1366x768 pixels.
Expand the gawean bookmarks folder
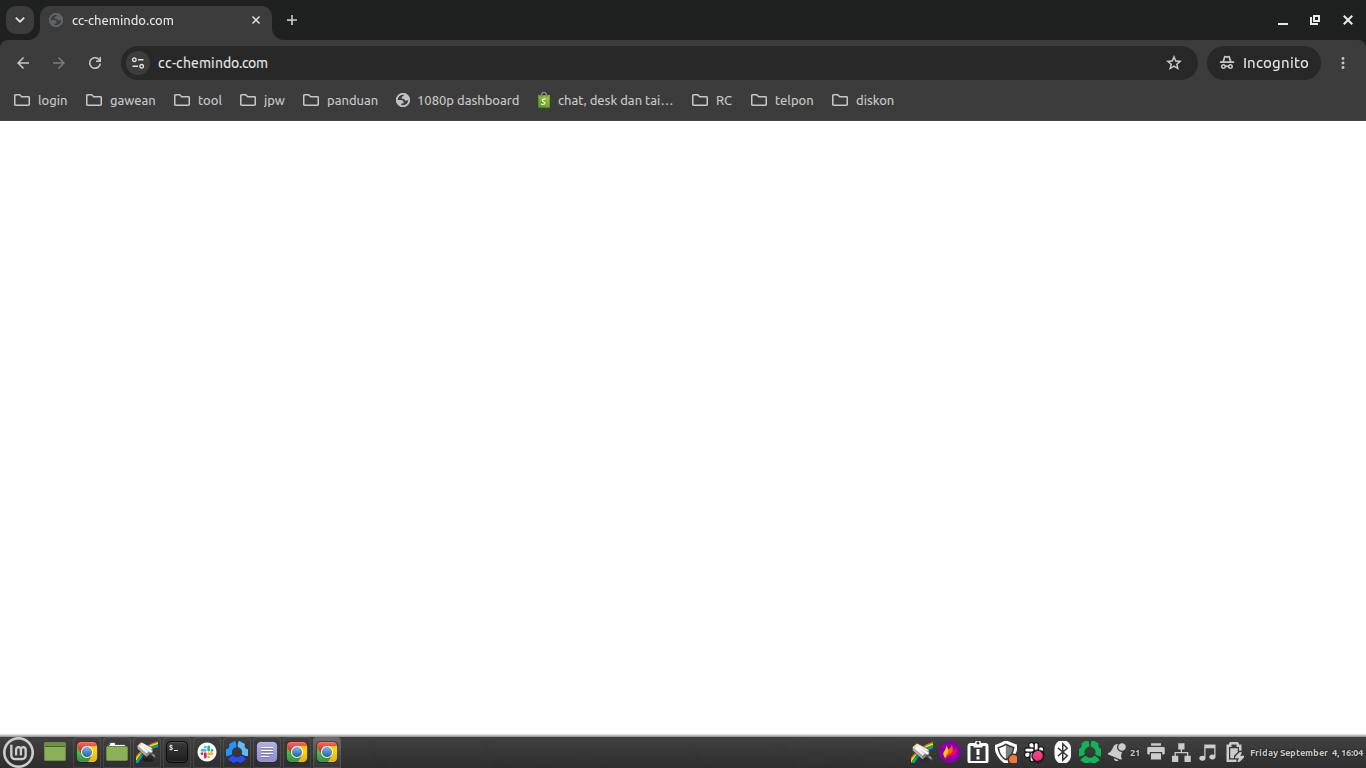tap(121, 100)
